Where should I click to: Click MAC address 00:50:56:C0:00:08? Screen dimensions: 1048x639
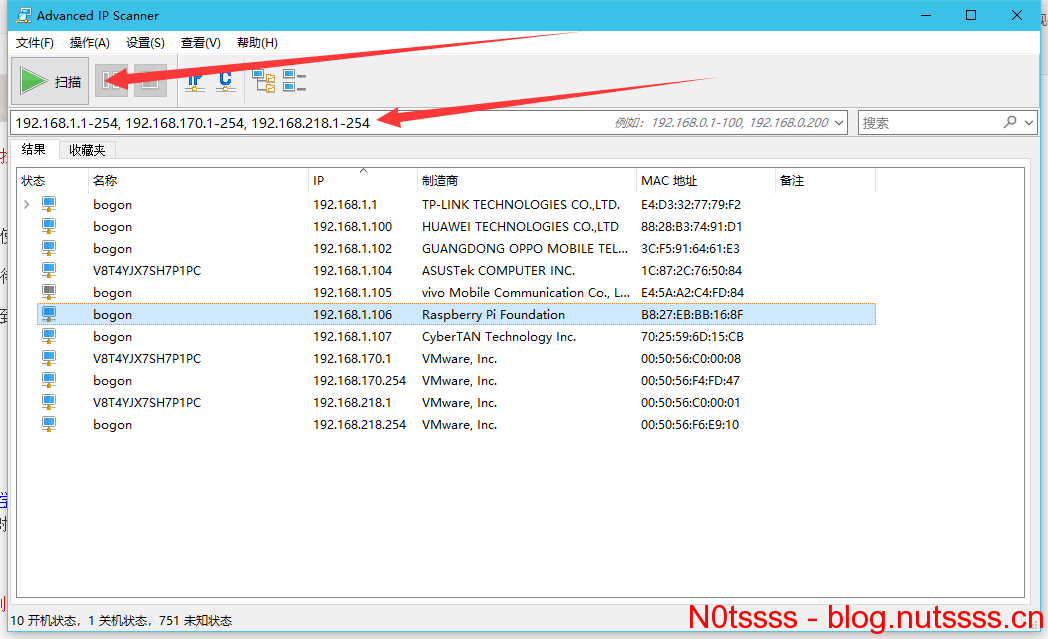[x=690, y=359]
